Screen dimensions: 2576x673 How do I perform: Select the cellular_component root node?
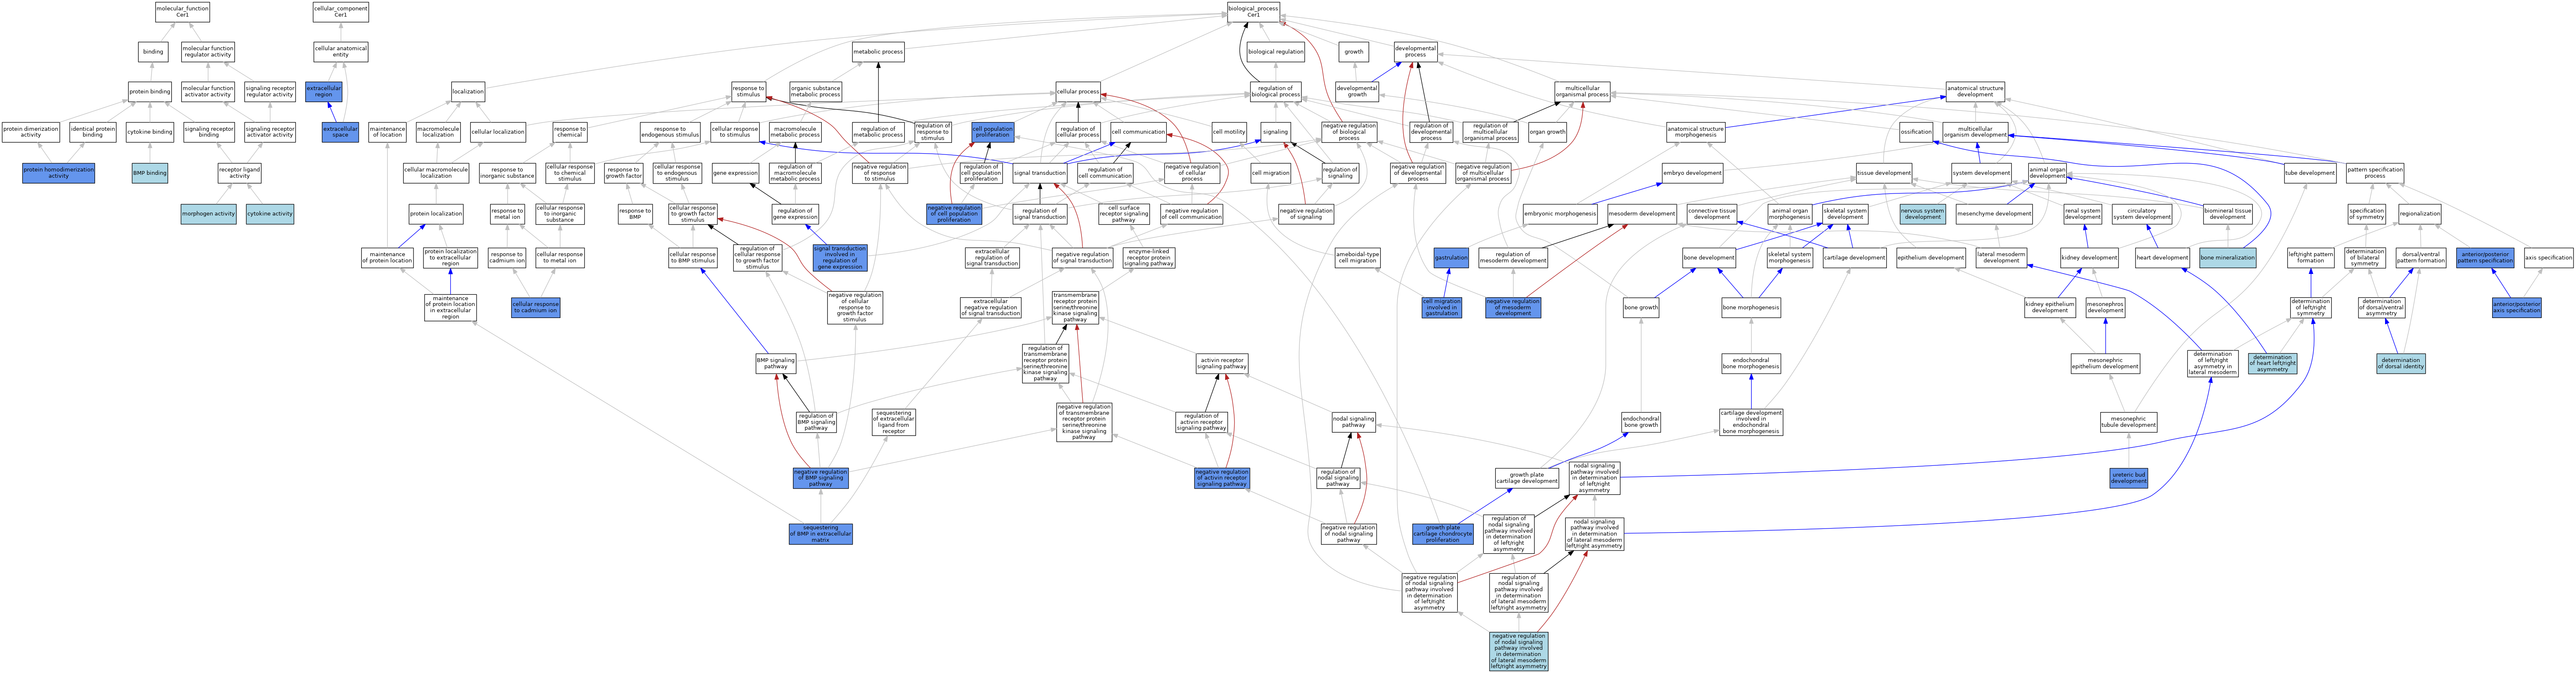[x=341, y=12]
